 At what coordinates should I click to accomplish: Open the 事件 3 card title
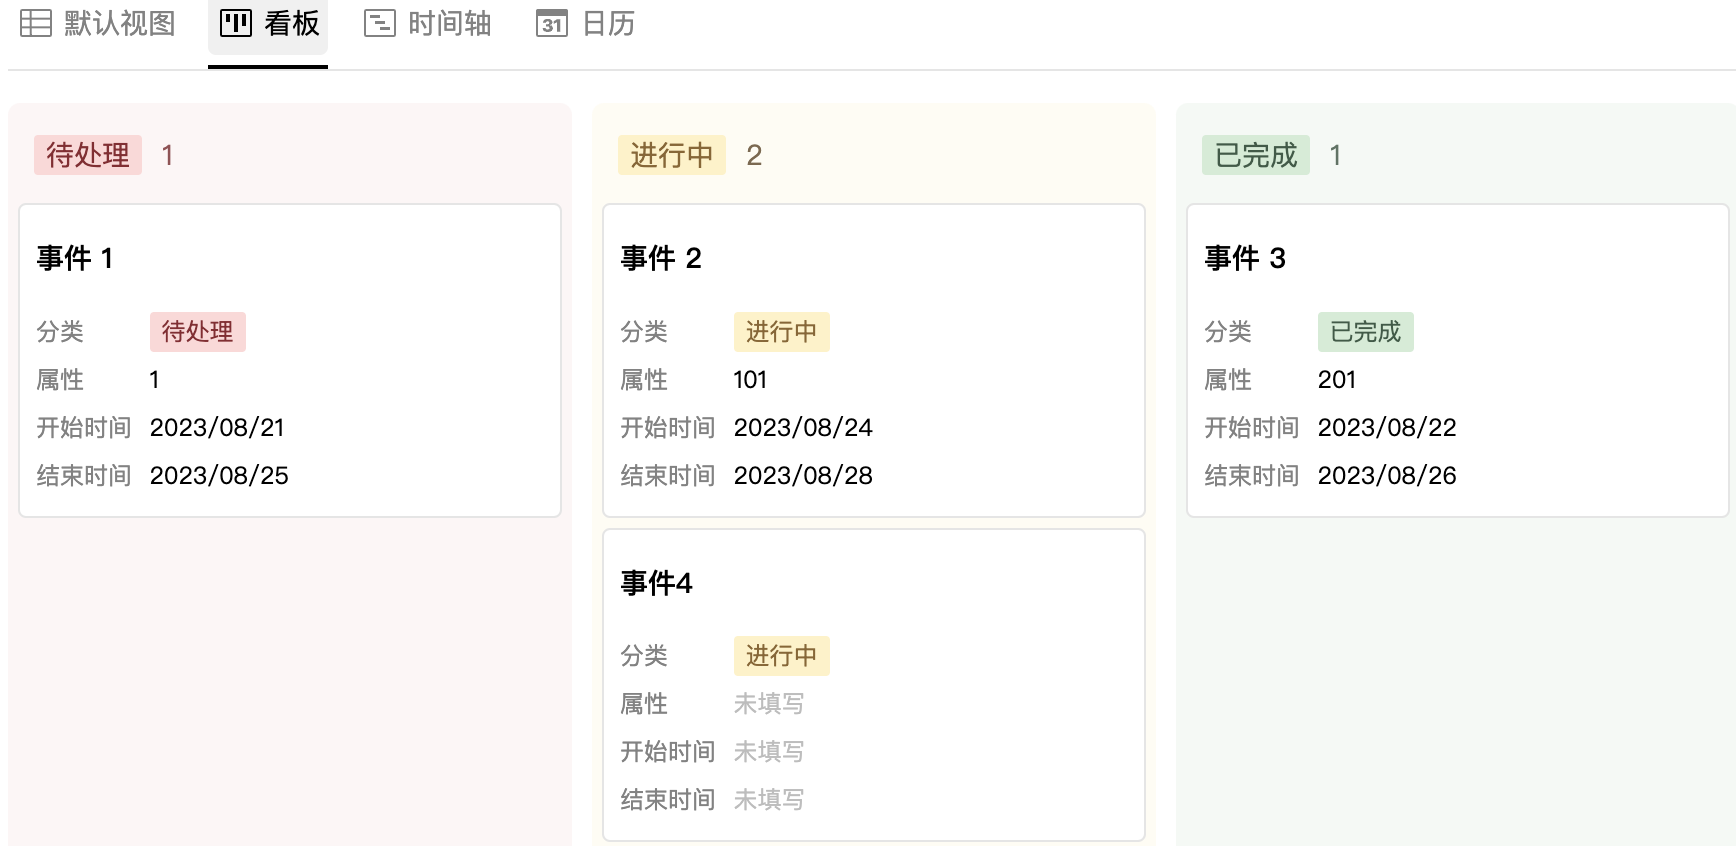(1245, 258)
